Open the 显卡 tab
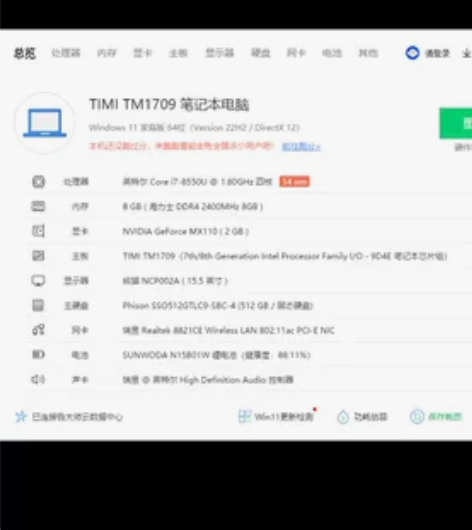 [143, 53]
